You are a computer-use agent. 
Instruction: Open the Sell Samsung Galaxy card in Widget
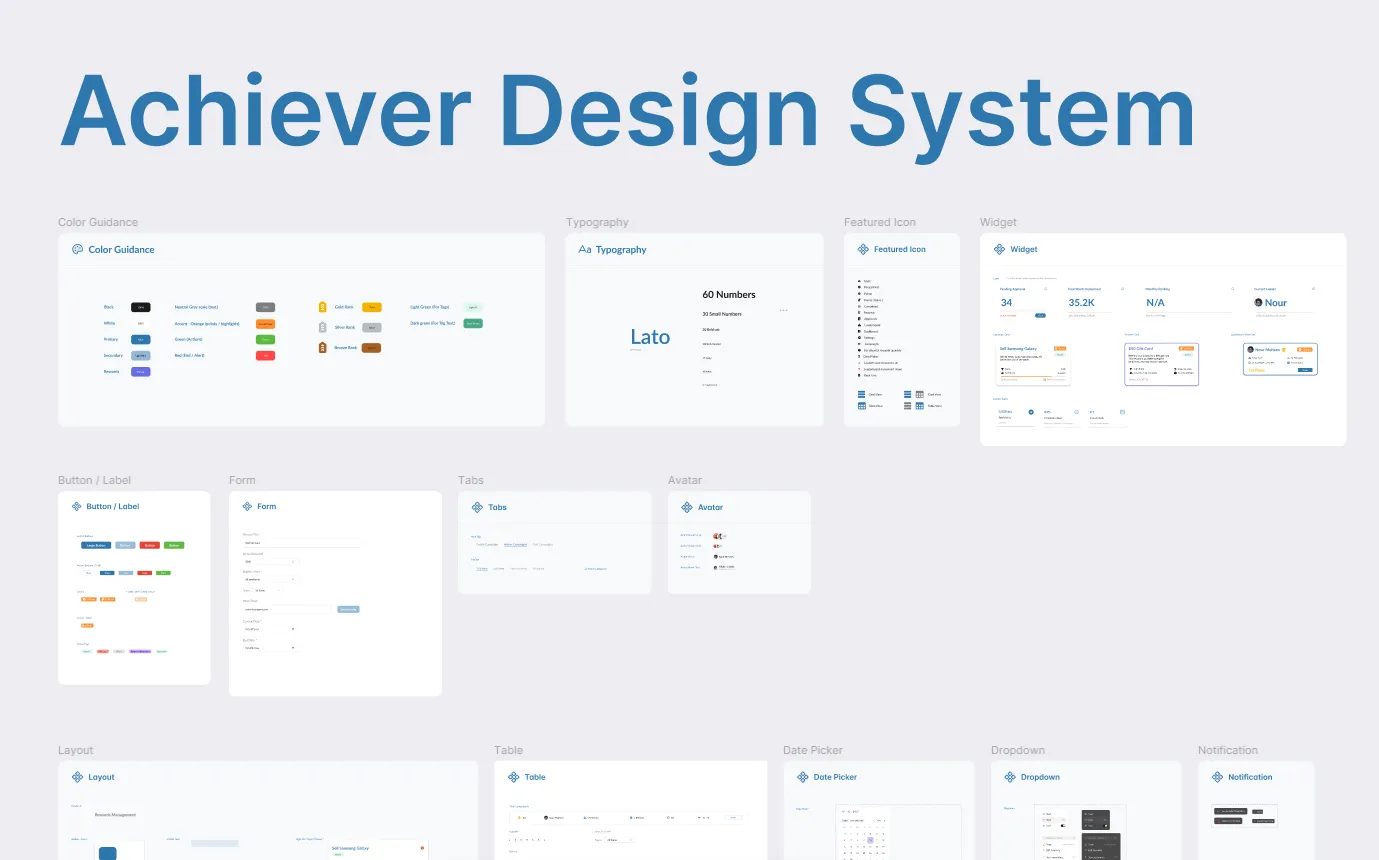pos(1033,364)
